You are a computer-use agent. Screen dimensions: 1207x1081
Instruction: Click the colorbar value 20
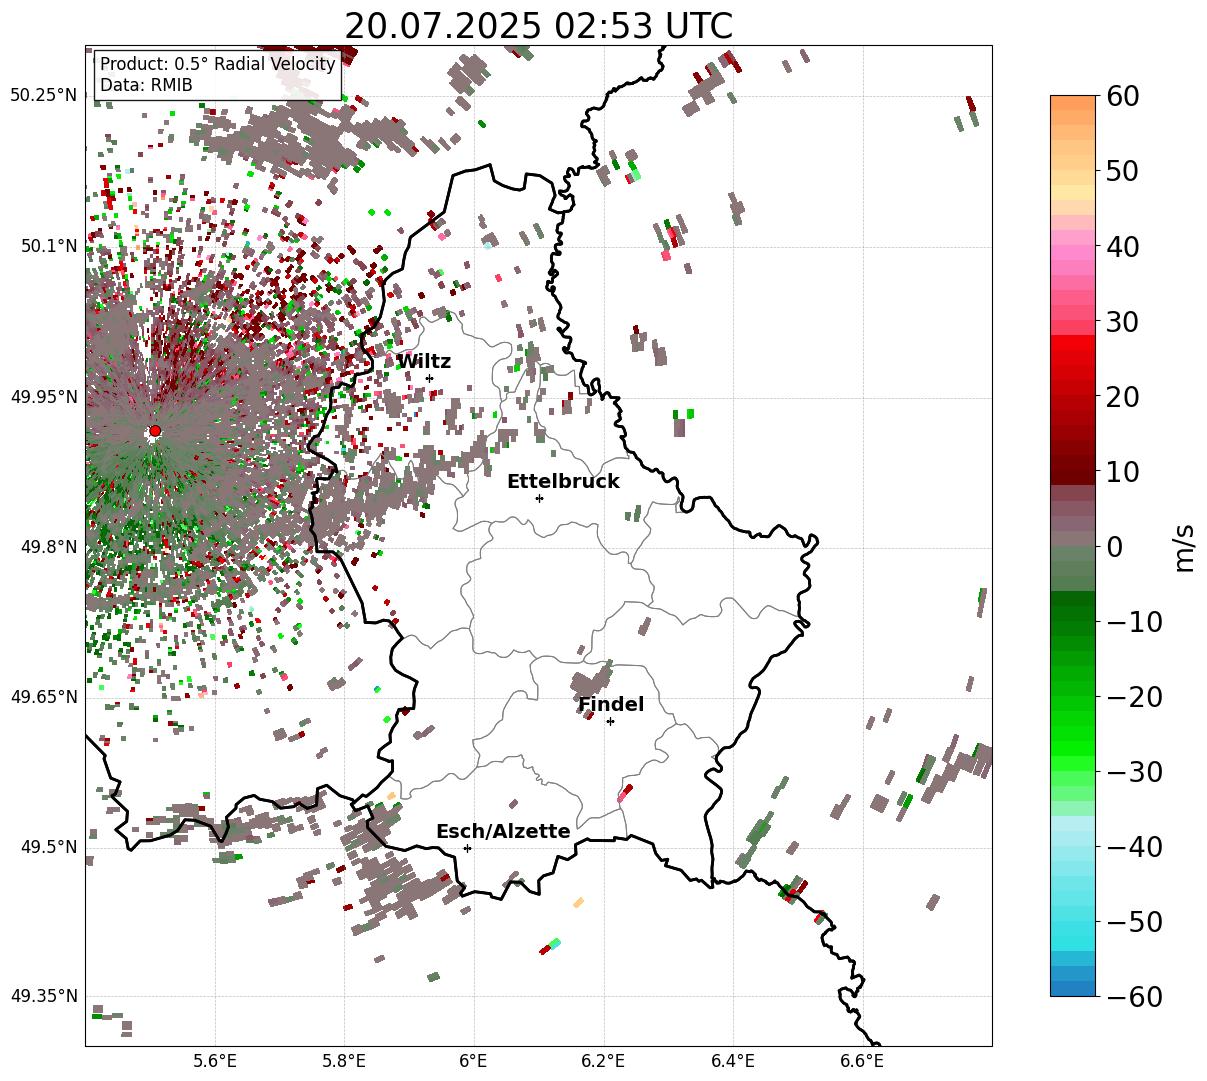point(1122,396)
